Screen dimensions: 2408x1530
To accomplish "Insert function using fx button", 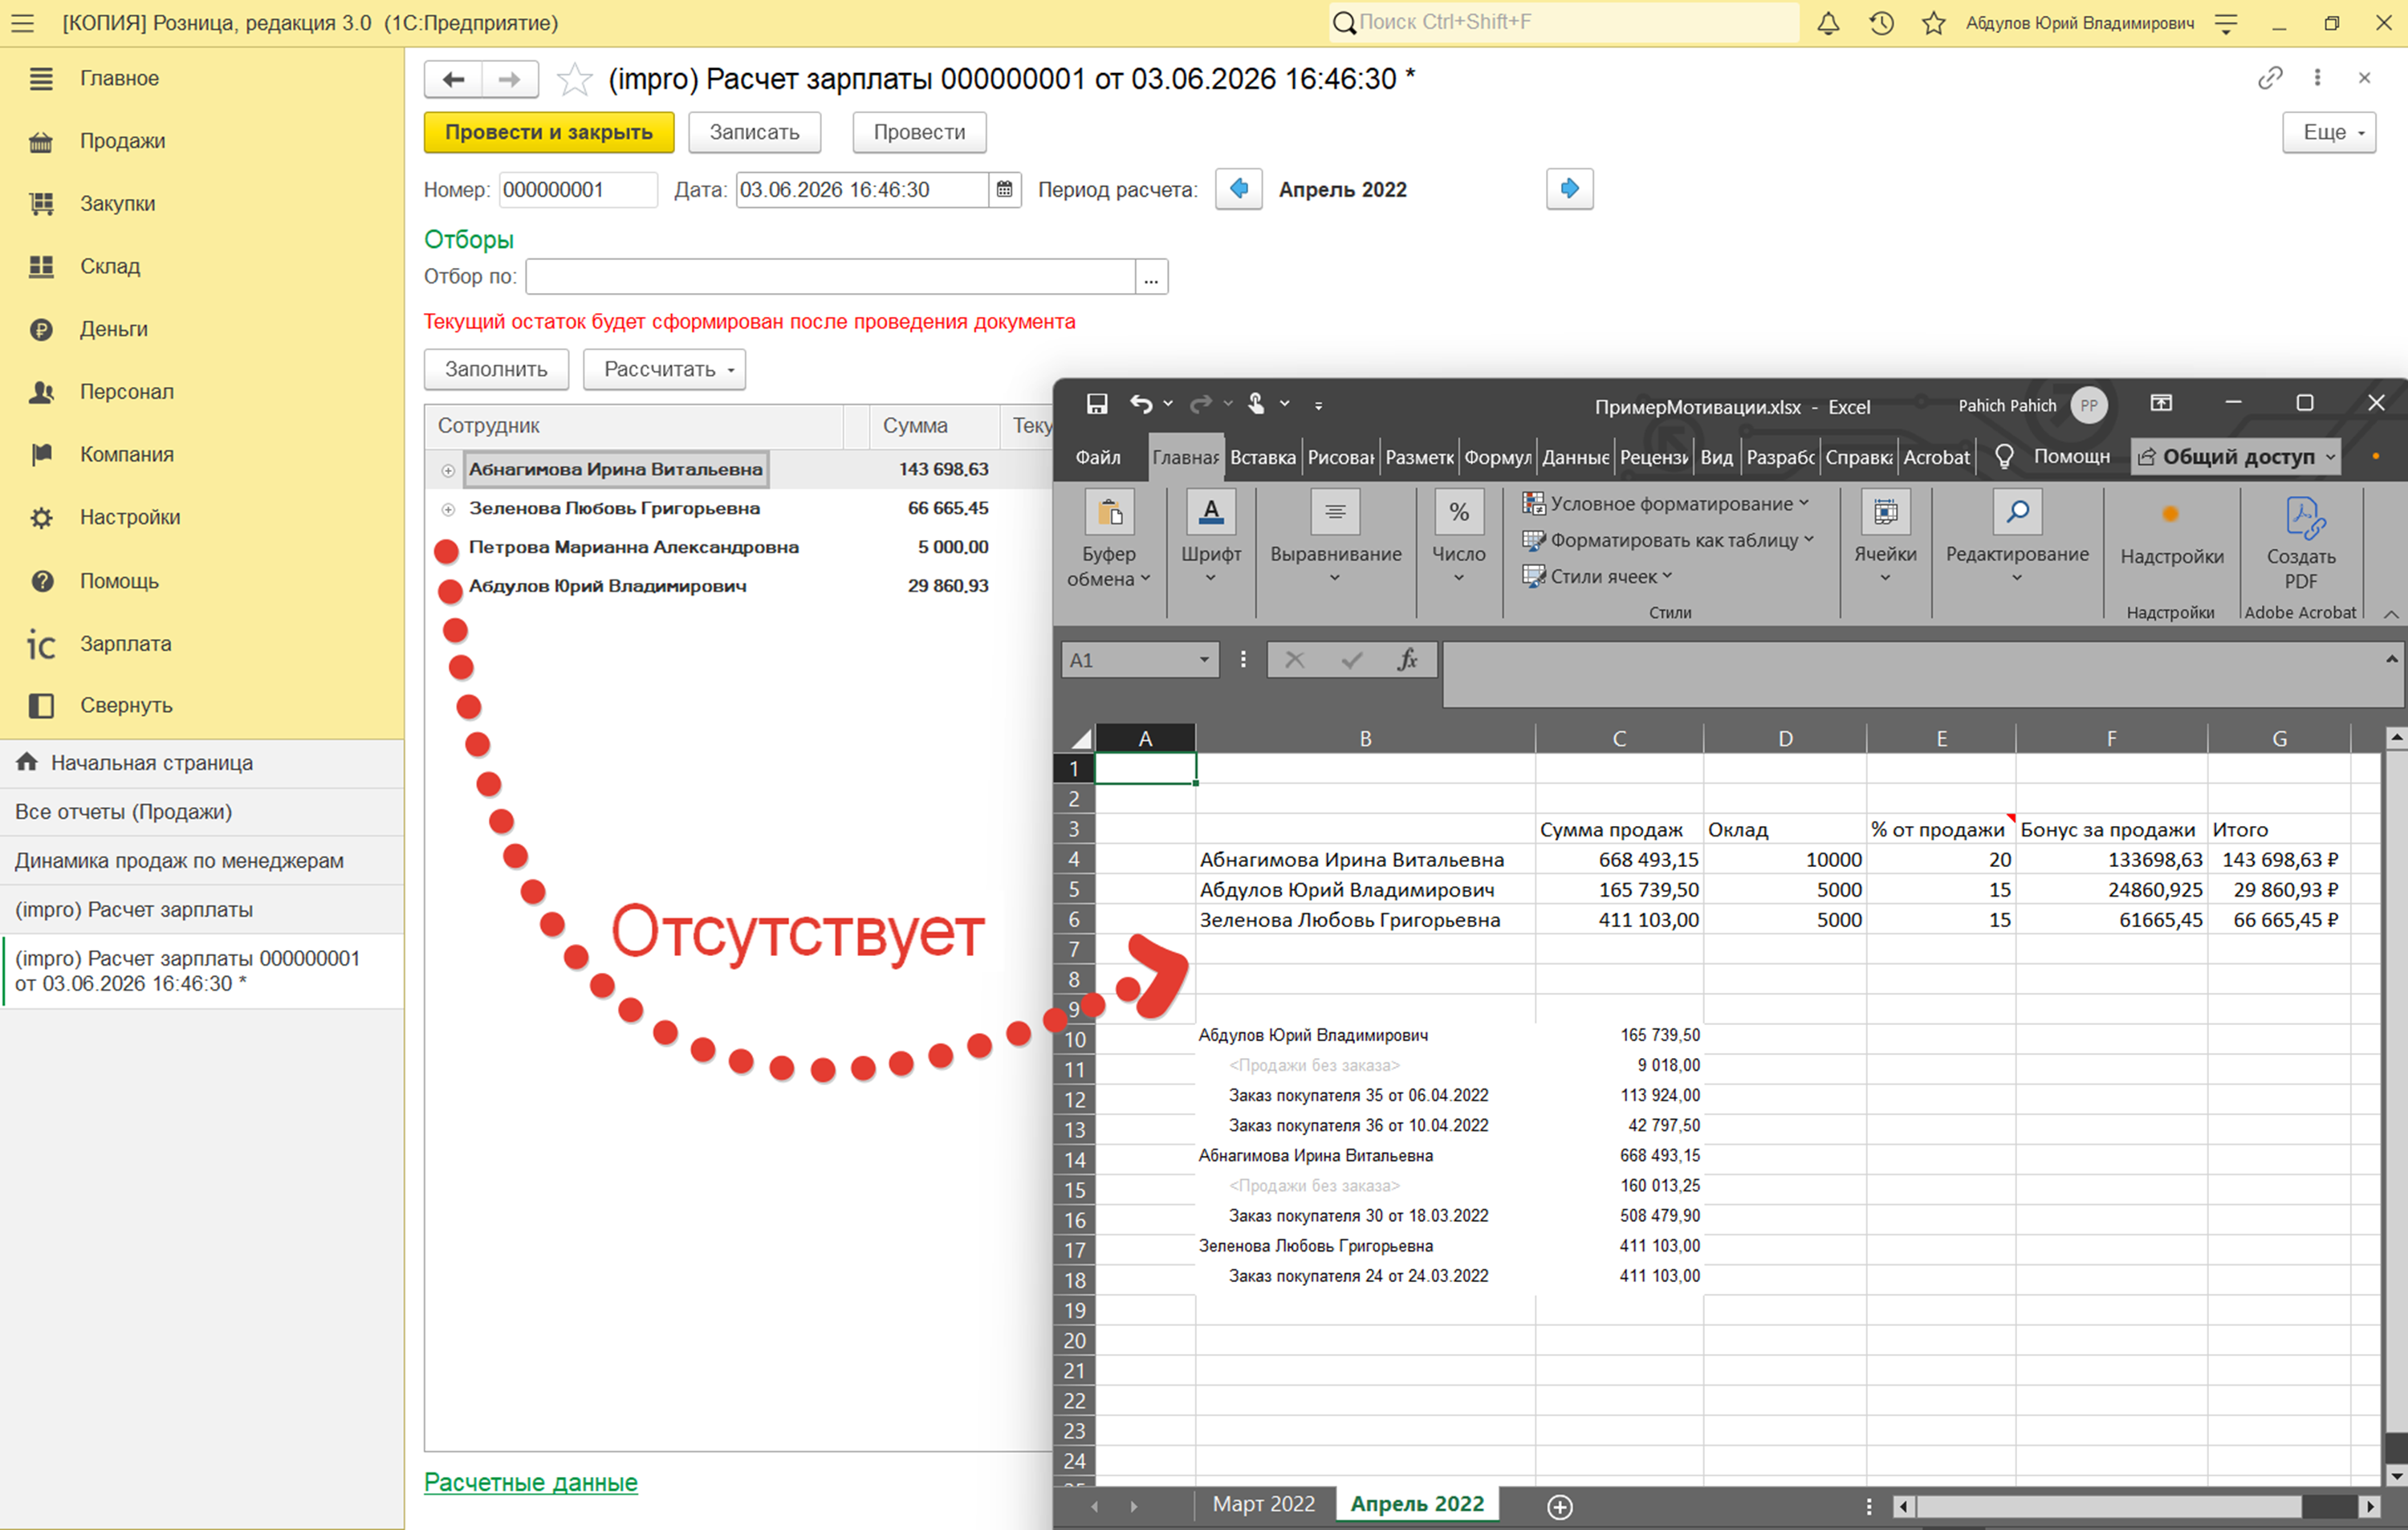I will (x=1408, y=660).
